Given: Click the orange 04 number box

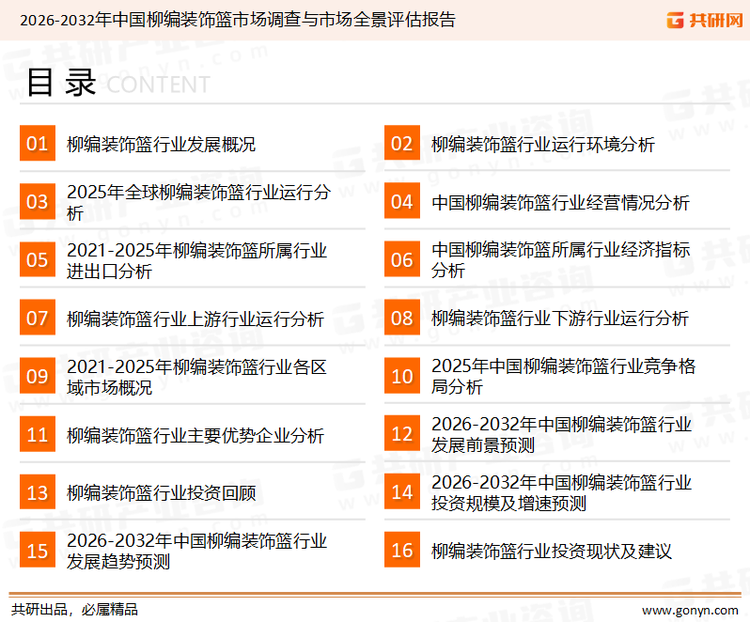Looking at the screenshot, I should pyautogui.click(x=402, y=201).
